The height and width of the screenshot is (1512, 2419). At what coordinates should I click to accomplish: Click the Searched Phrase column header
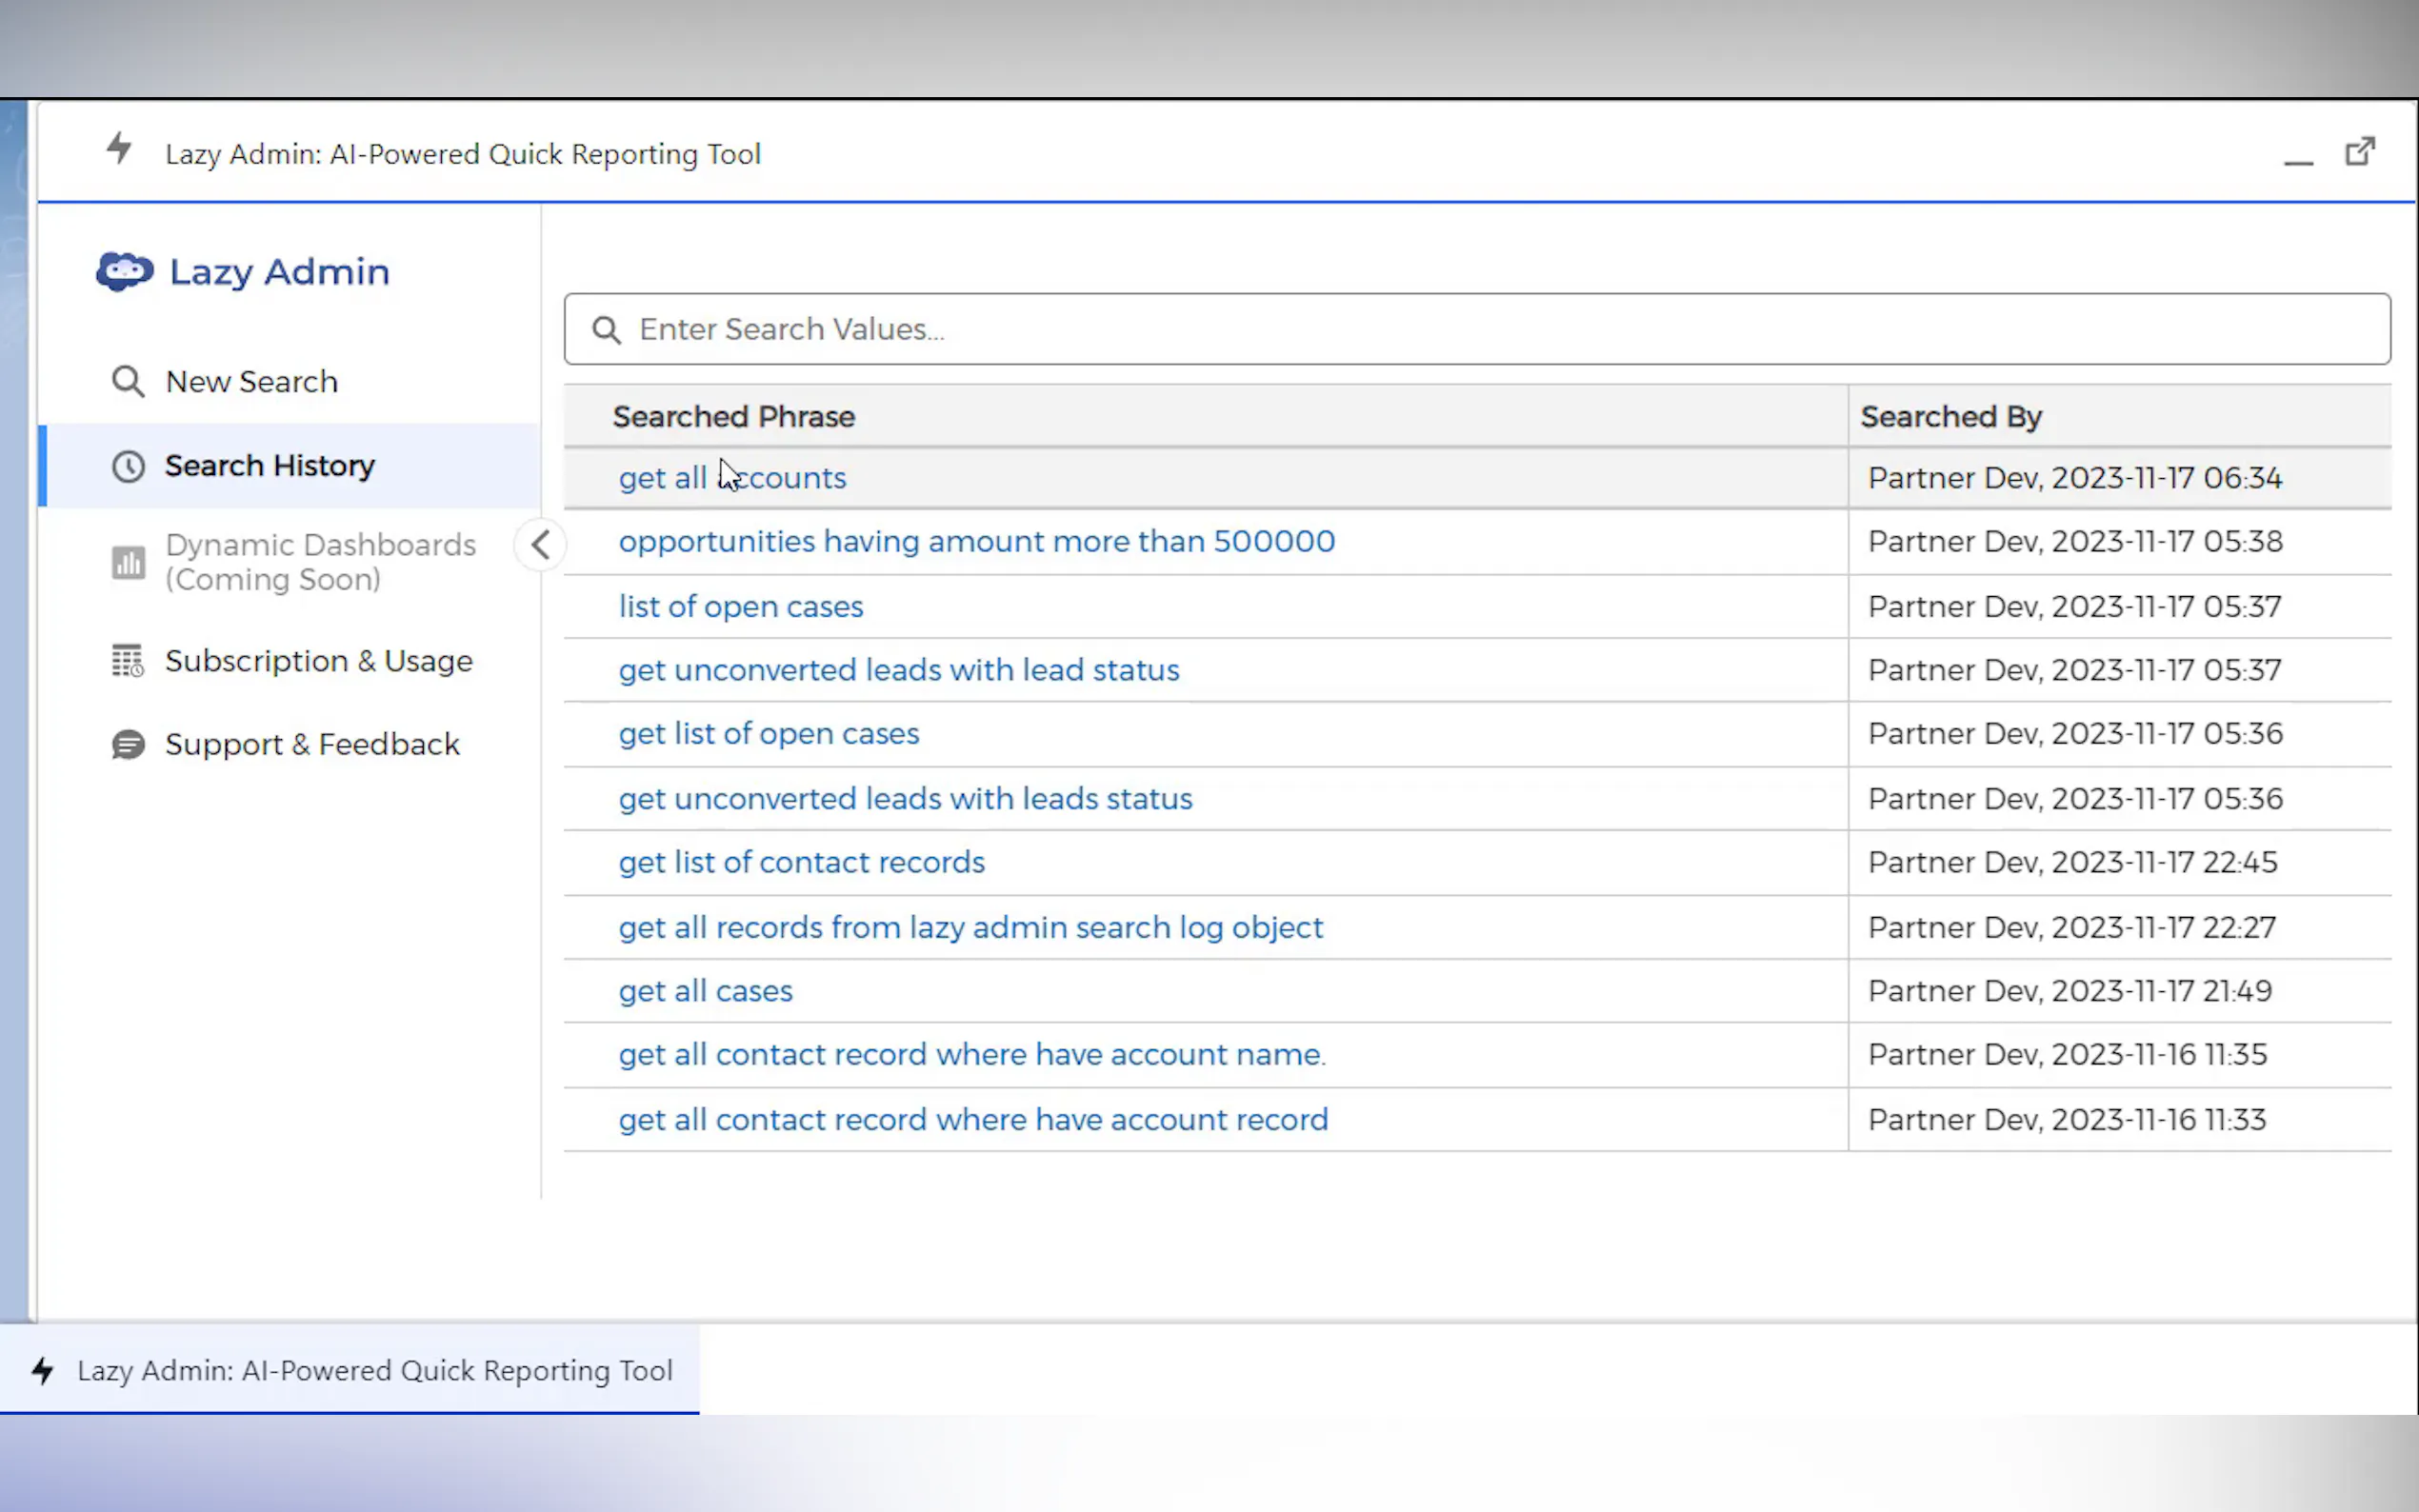point(733,416)
